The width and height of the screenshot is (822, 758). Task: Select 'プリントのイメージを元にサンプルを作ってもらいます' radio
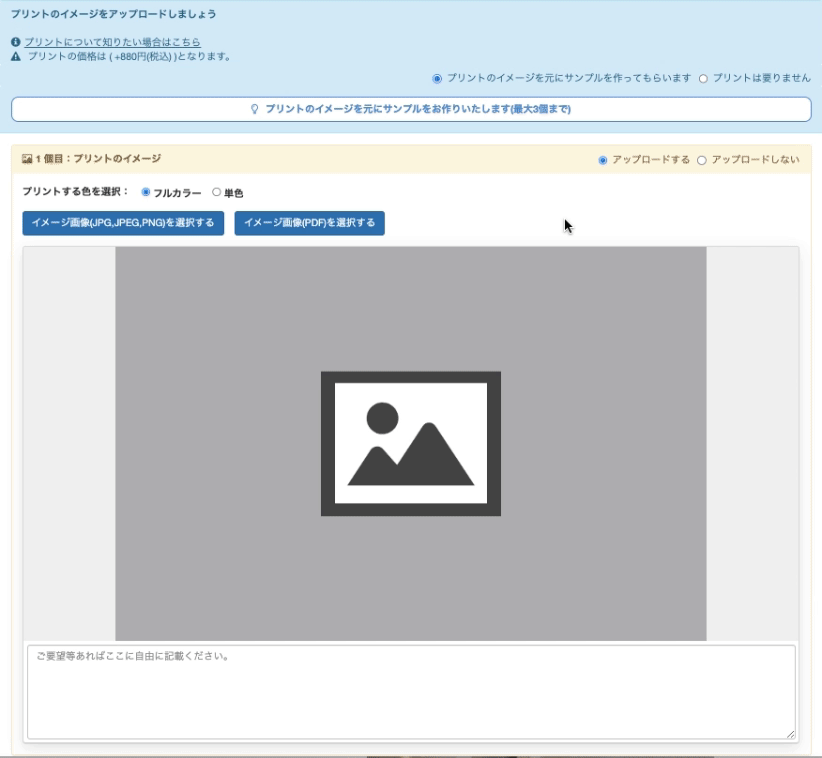tap(437, 79)
